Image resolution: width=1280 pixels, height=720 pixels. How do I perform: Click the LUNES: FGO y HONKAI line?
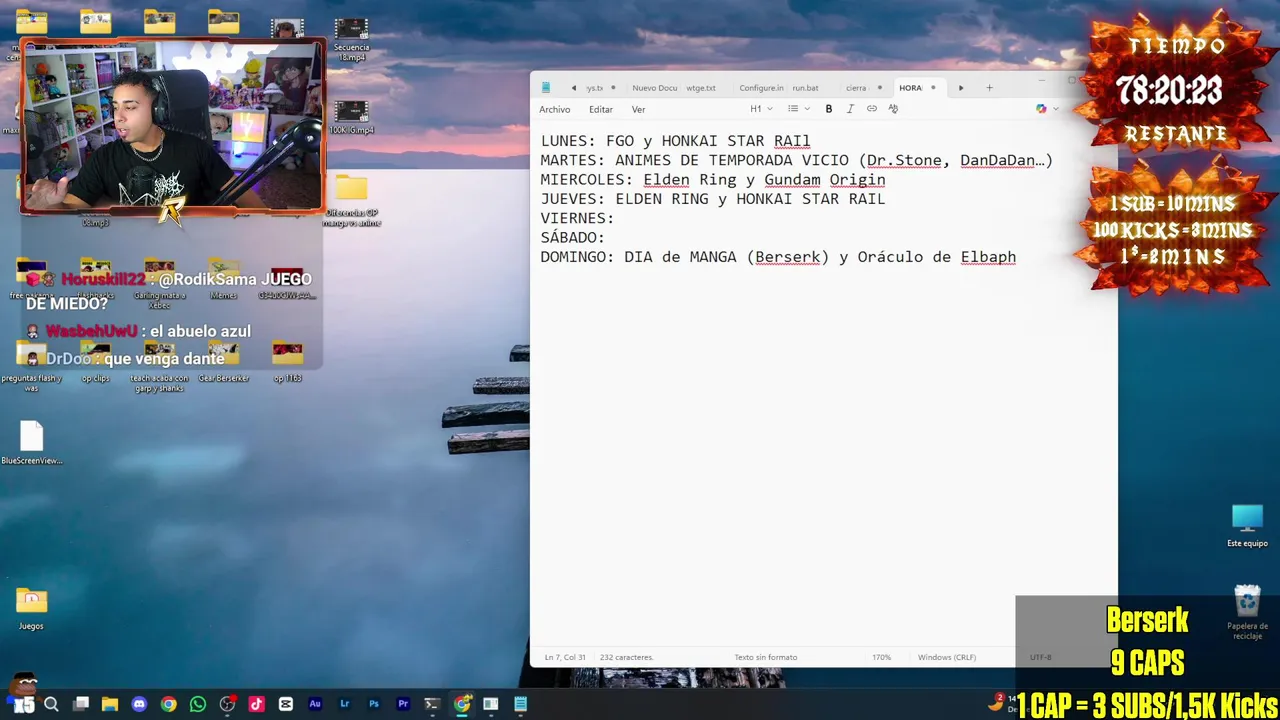pyautogui.click(x=675, y=141)
